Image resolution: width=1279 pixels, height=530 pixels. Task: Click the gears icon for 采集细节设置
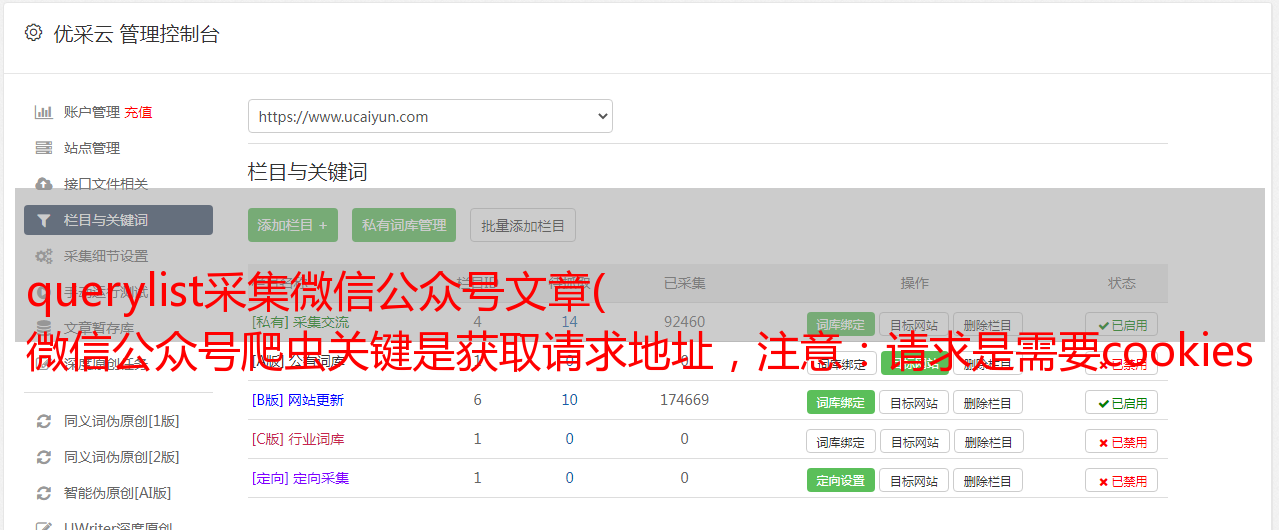[x=44, y=256]
